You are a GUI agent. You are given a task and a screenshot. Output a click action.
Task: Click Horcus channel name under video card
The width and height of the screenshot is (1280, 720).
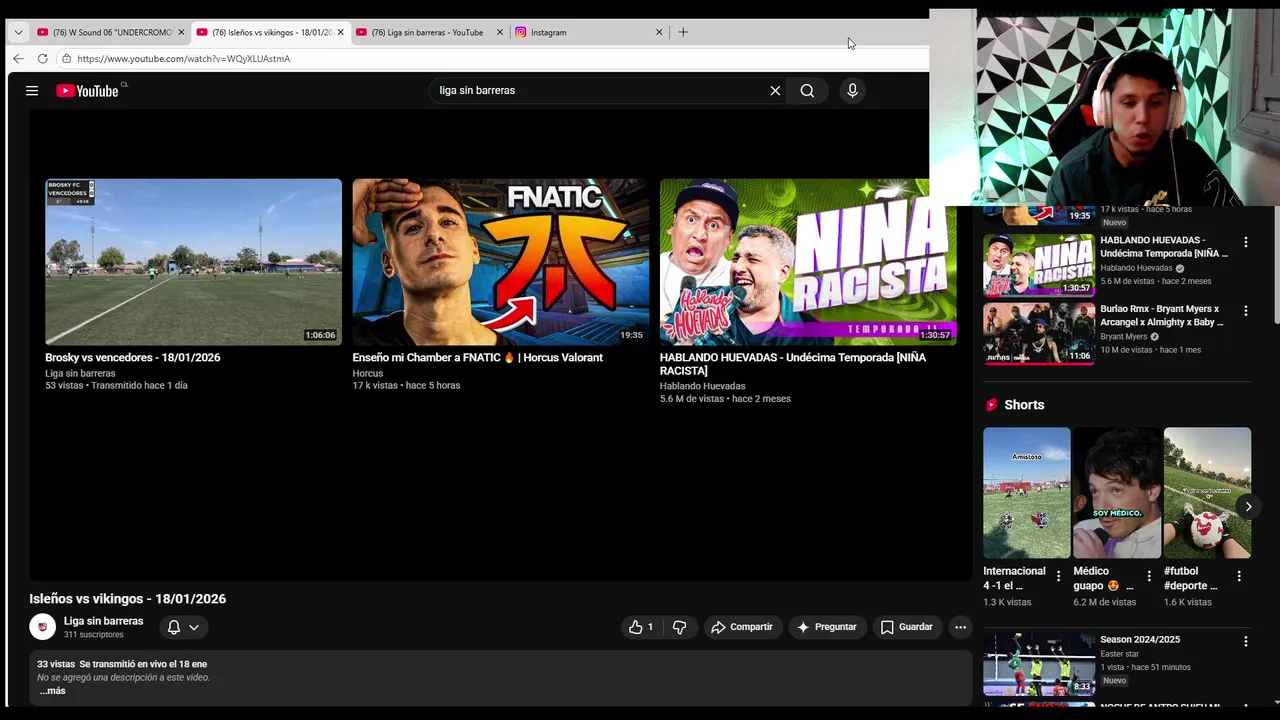pos(368,374)
